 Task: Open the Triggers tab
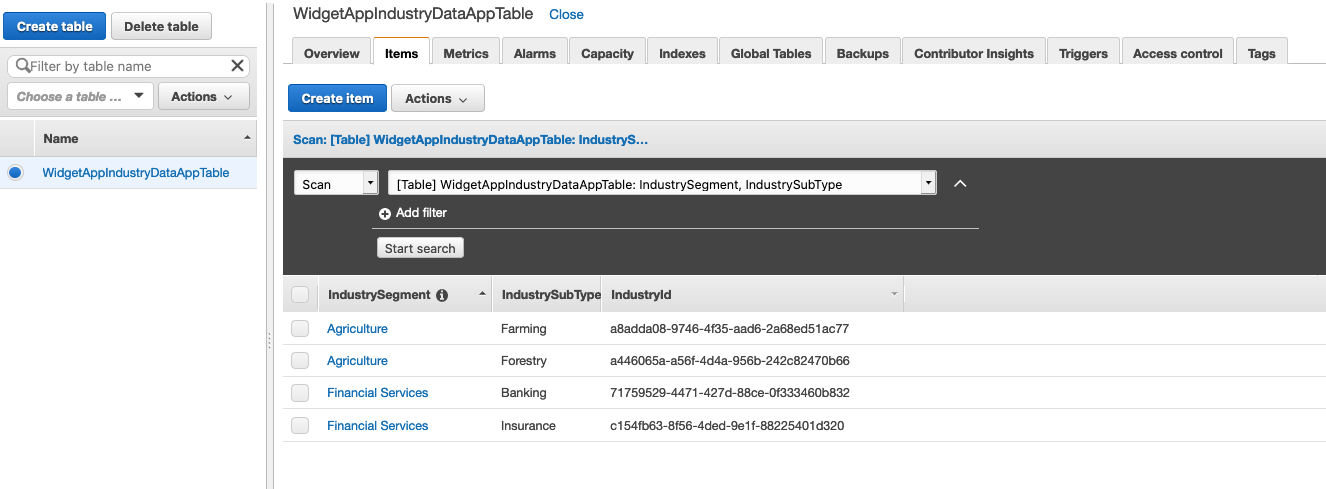1083,53
